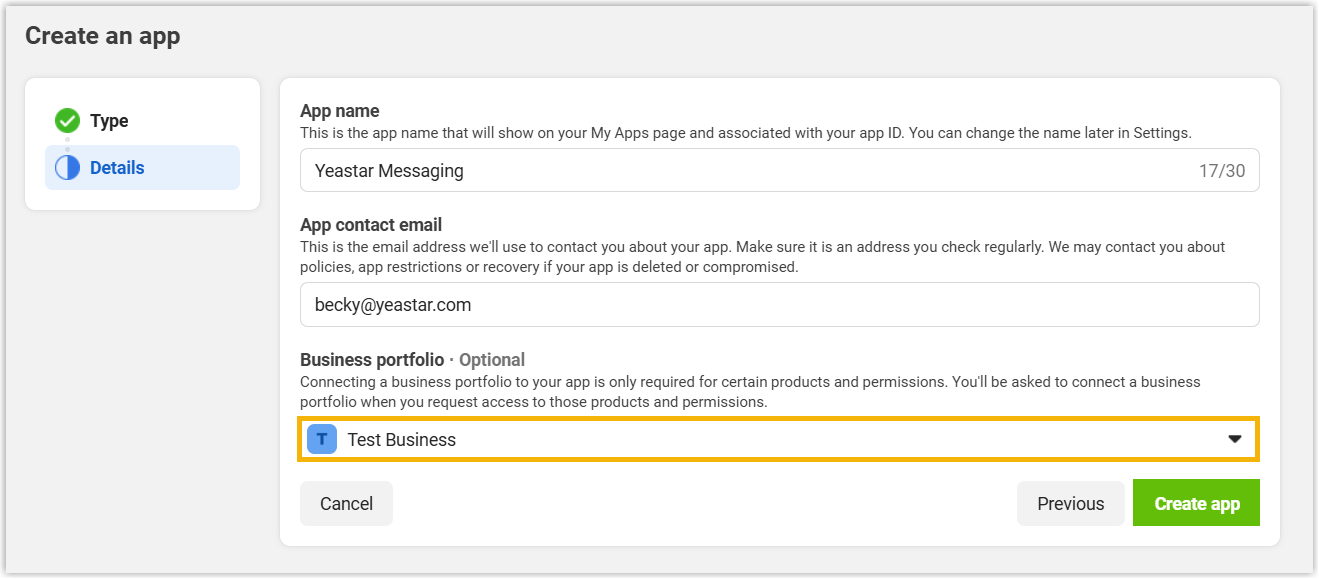Click the App name label
The width and height of the screenshot is (1319, 579).
[x=340, y=111]
